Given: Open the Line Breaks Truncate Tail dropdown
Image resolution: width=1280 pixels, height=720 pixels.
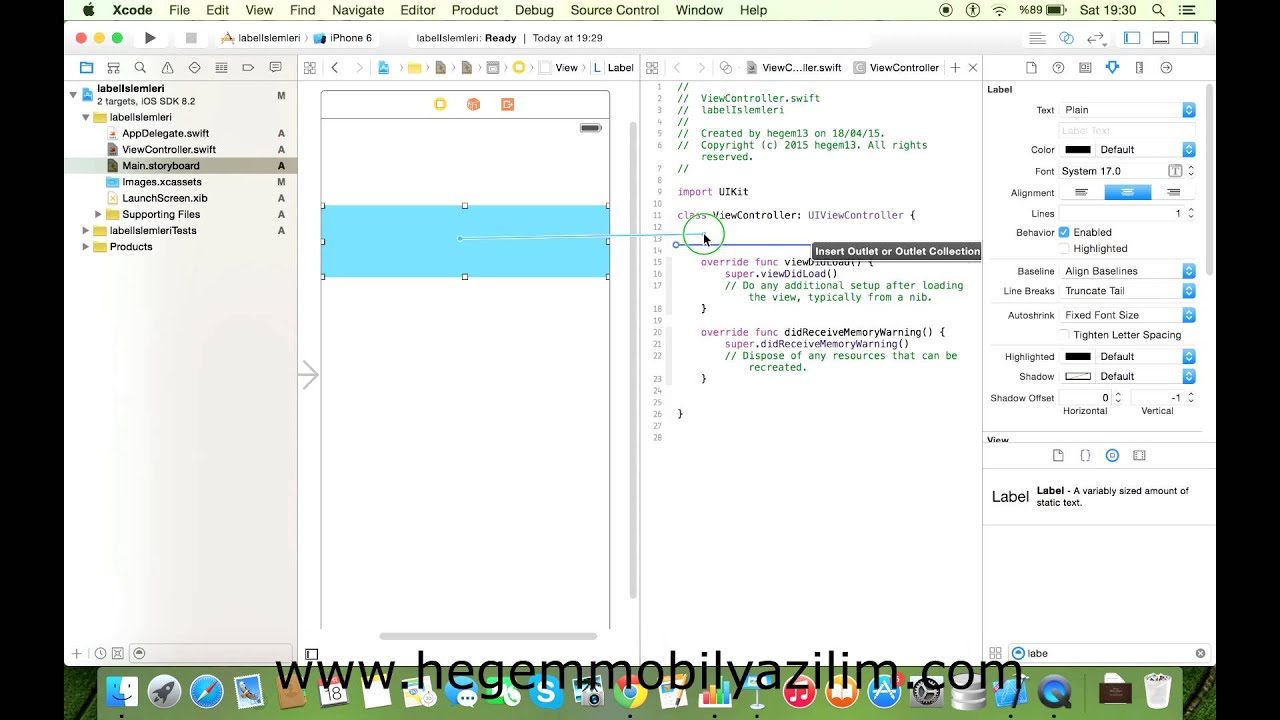Looking at the screenshot, I should [1127, 291].
